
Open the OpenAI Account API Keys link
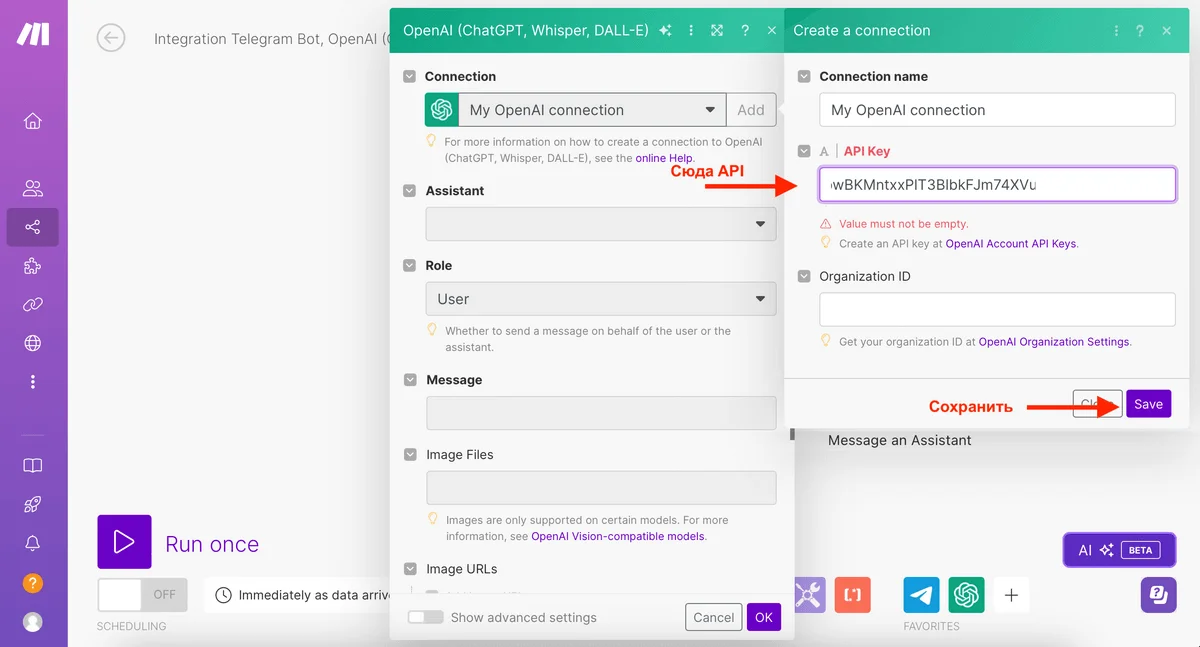[1011, 243]
